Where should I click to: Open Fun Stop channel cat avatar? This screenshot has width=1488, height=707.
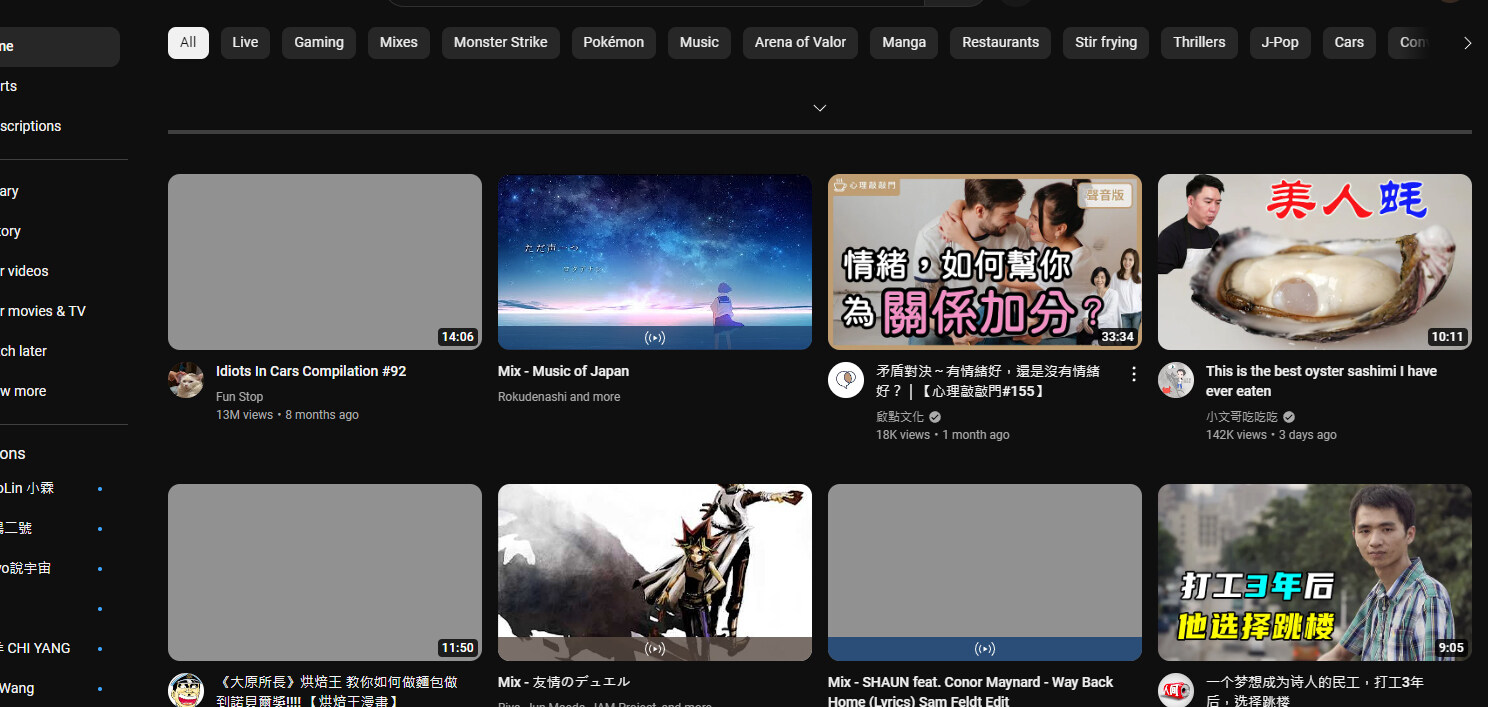click(186, 380)
